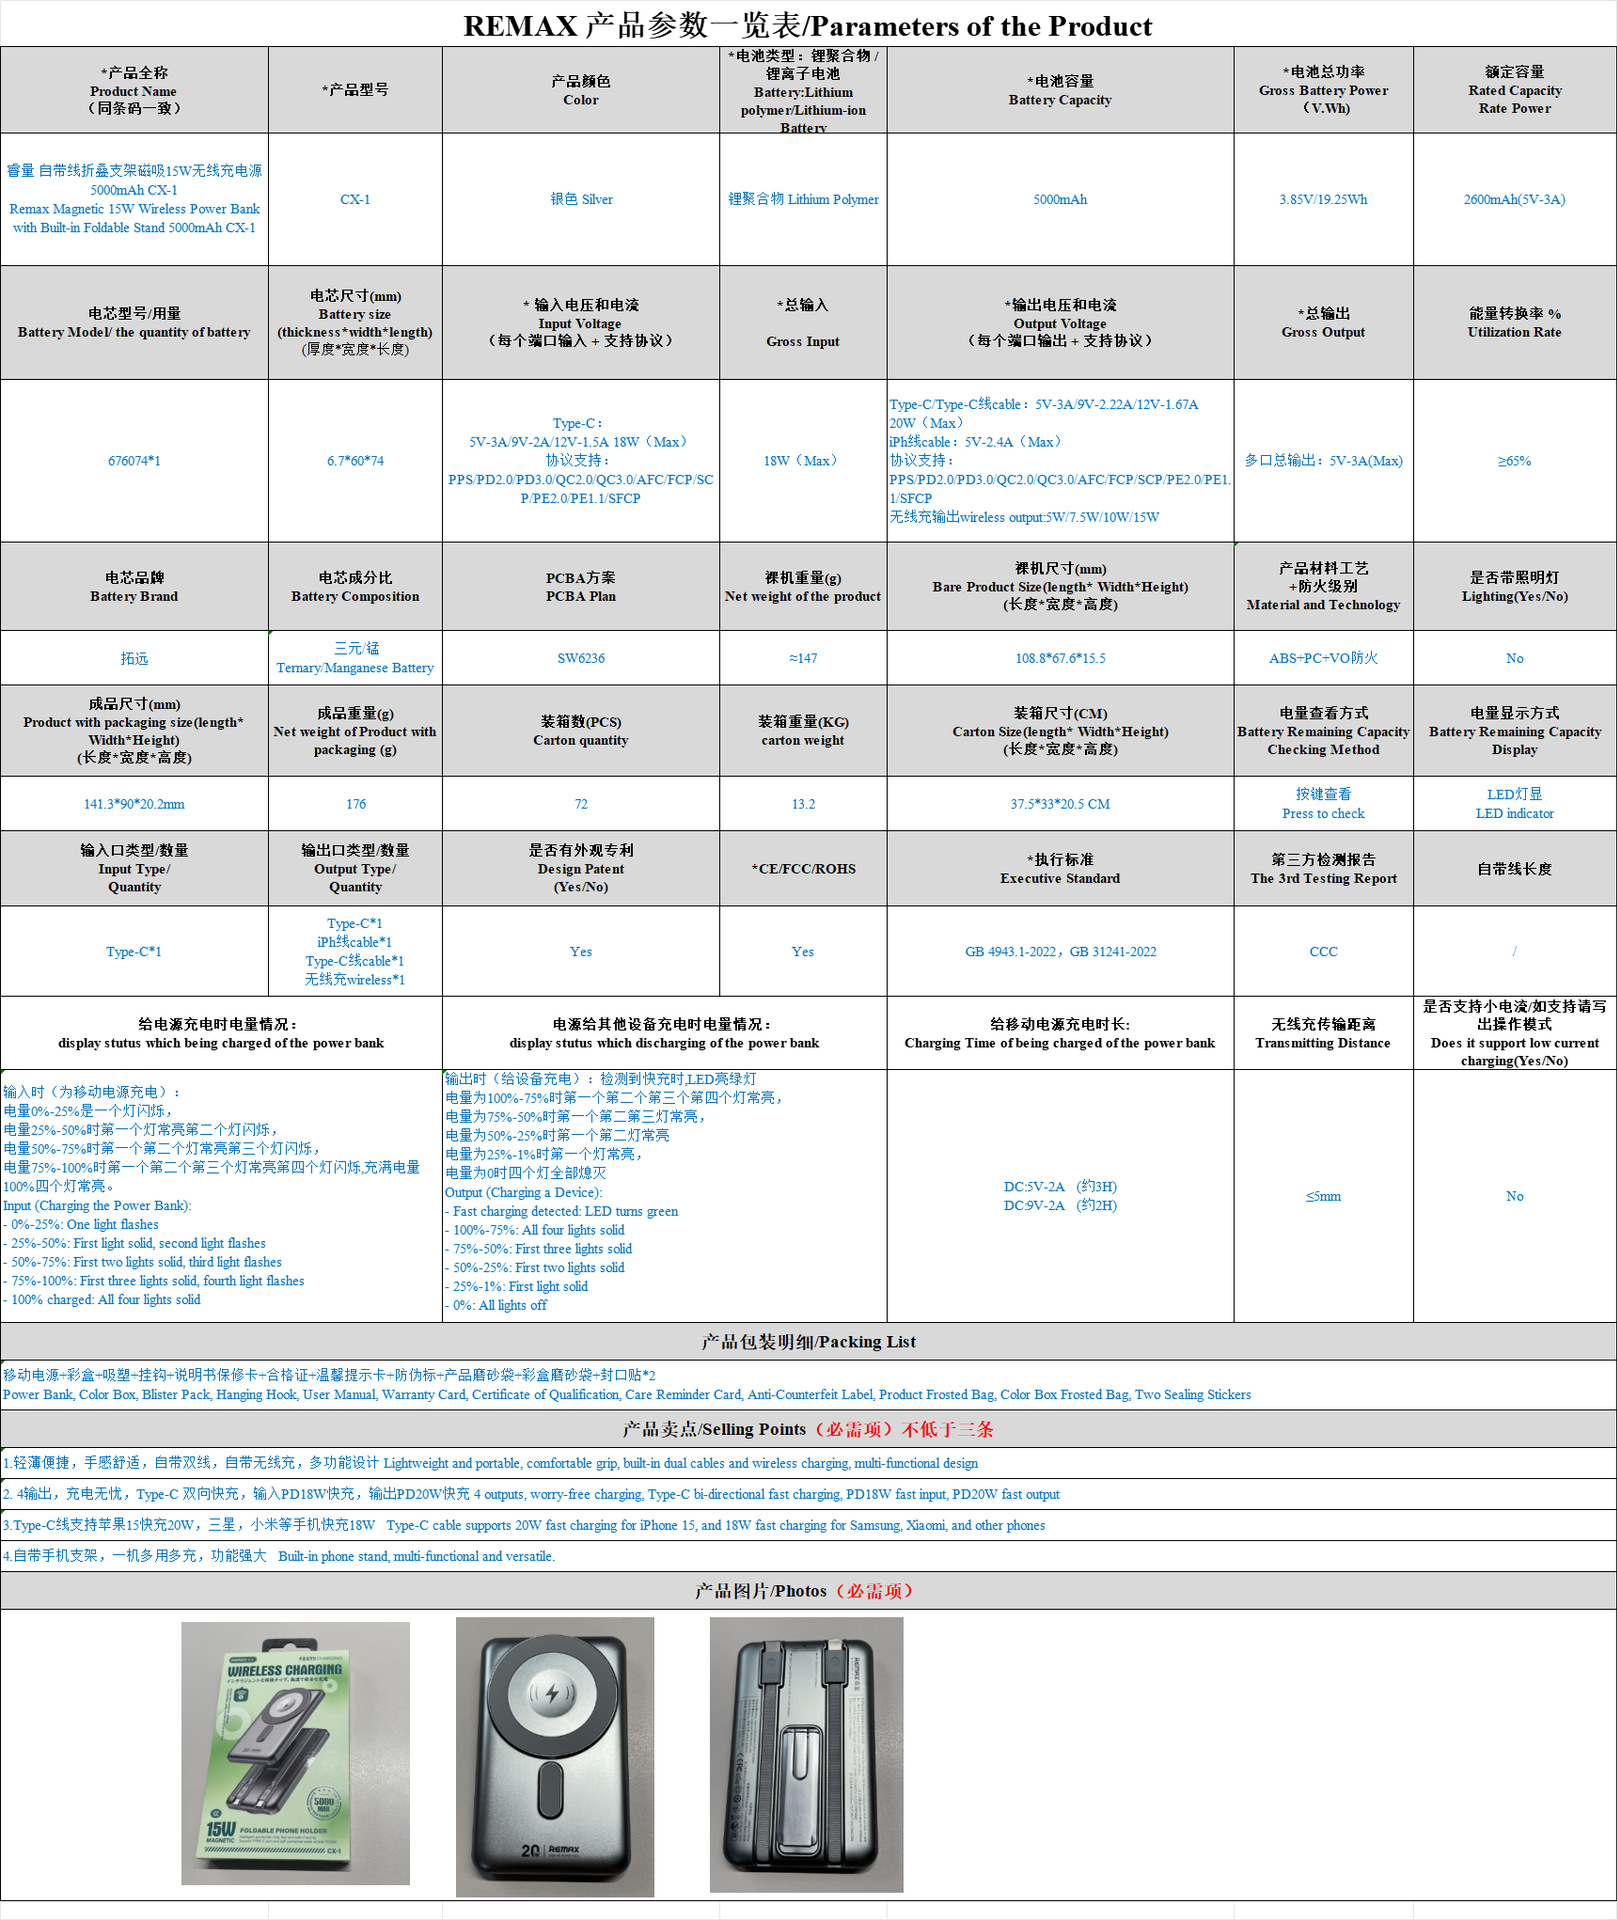This screenshot has width=1617, height=1920.
Task: Click the '拓远' battery brand cell
Action: [134, 658]
